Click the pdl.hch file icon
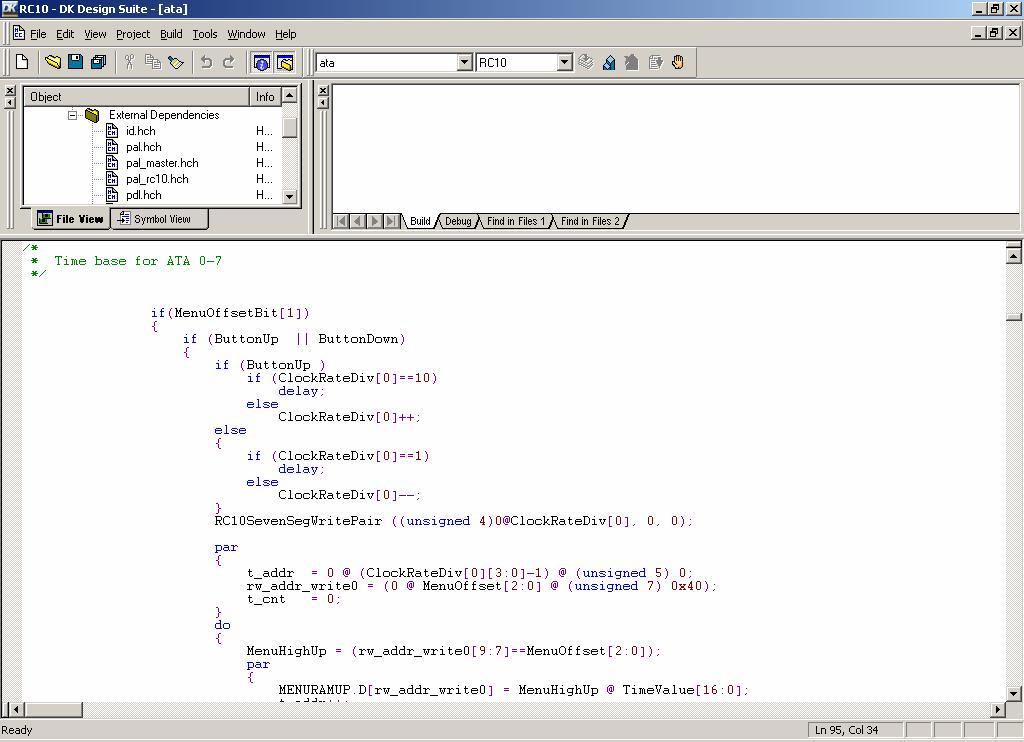The image size is (1024, 742). click(x=112, y=195)
